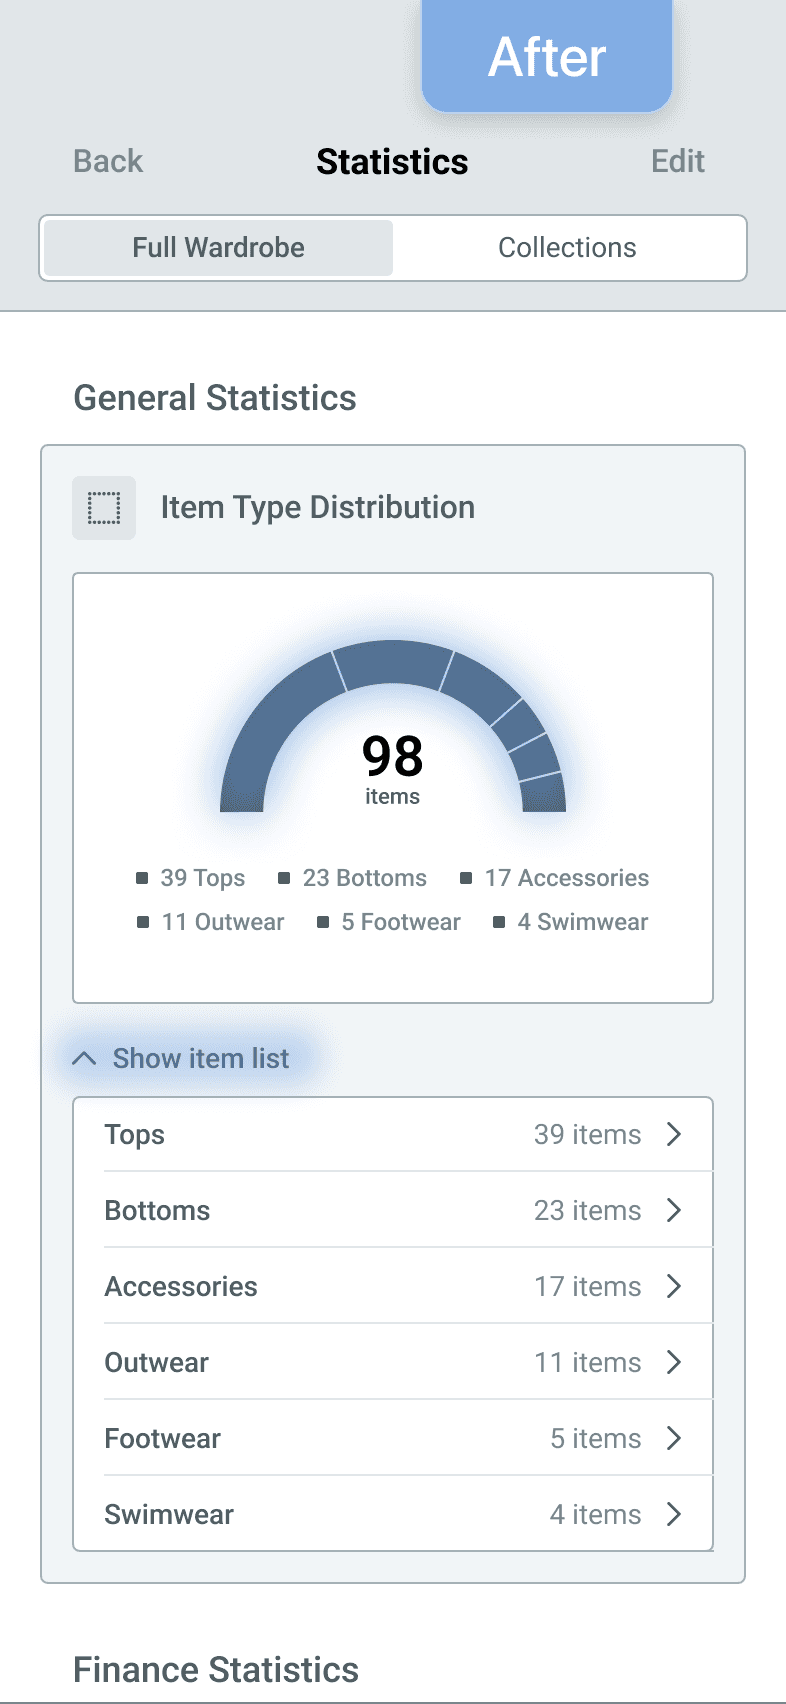Go back using the Back button
This screenshot has width=786, height=1704.
(108, 161)
